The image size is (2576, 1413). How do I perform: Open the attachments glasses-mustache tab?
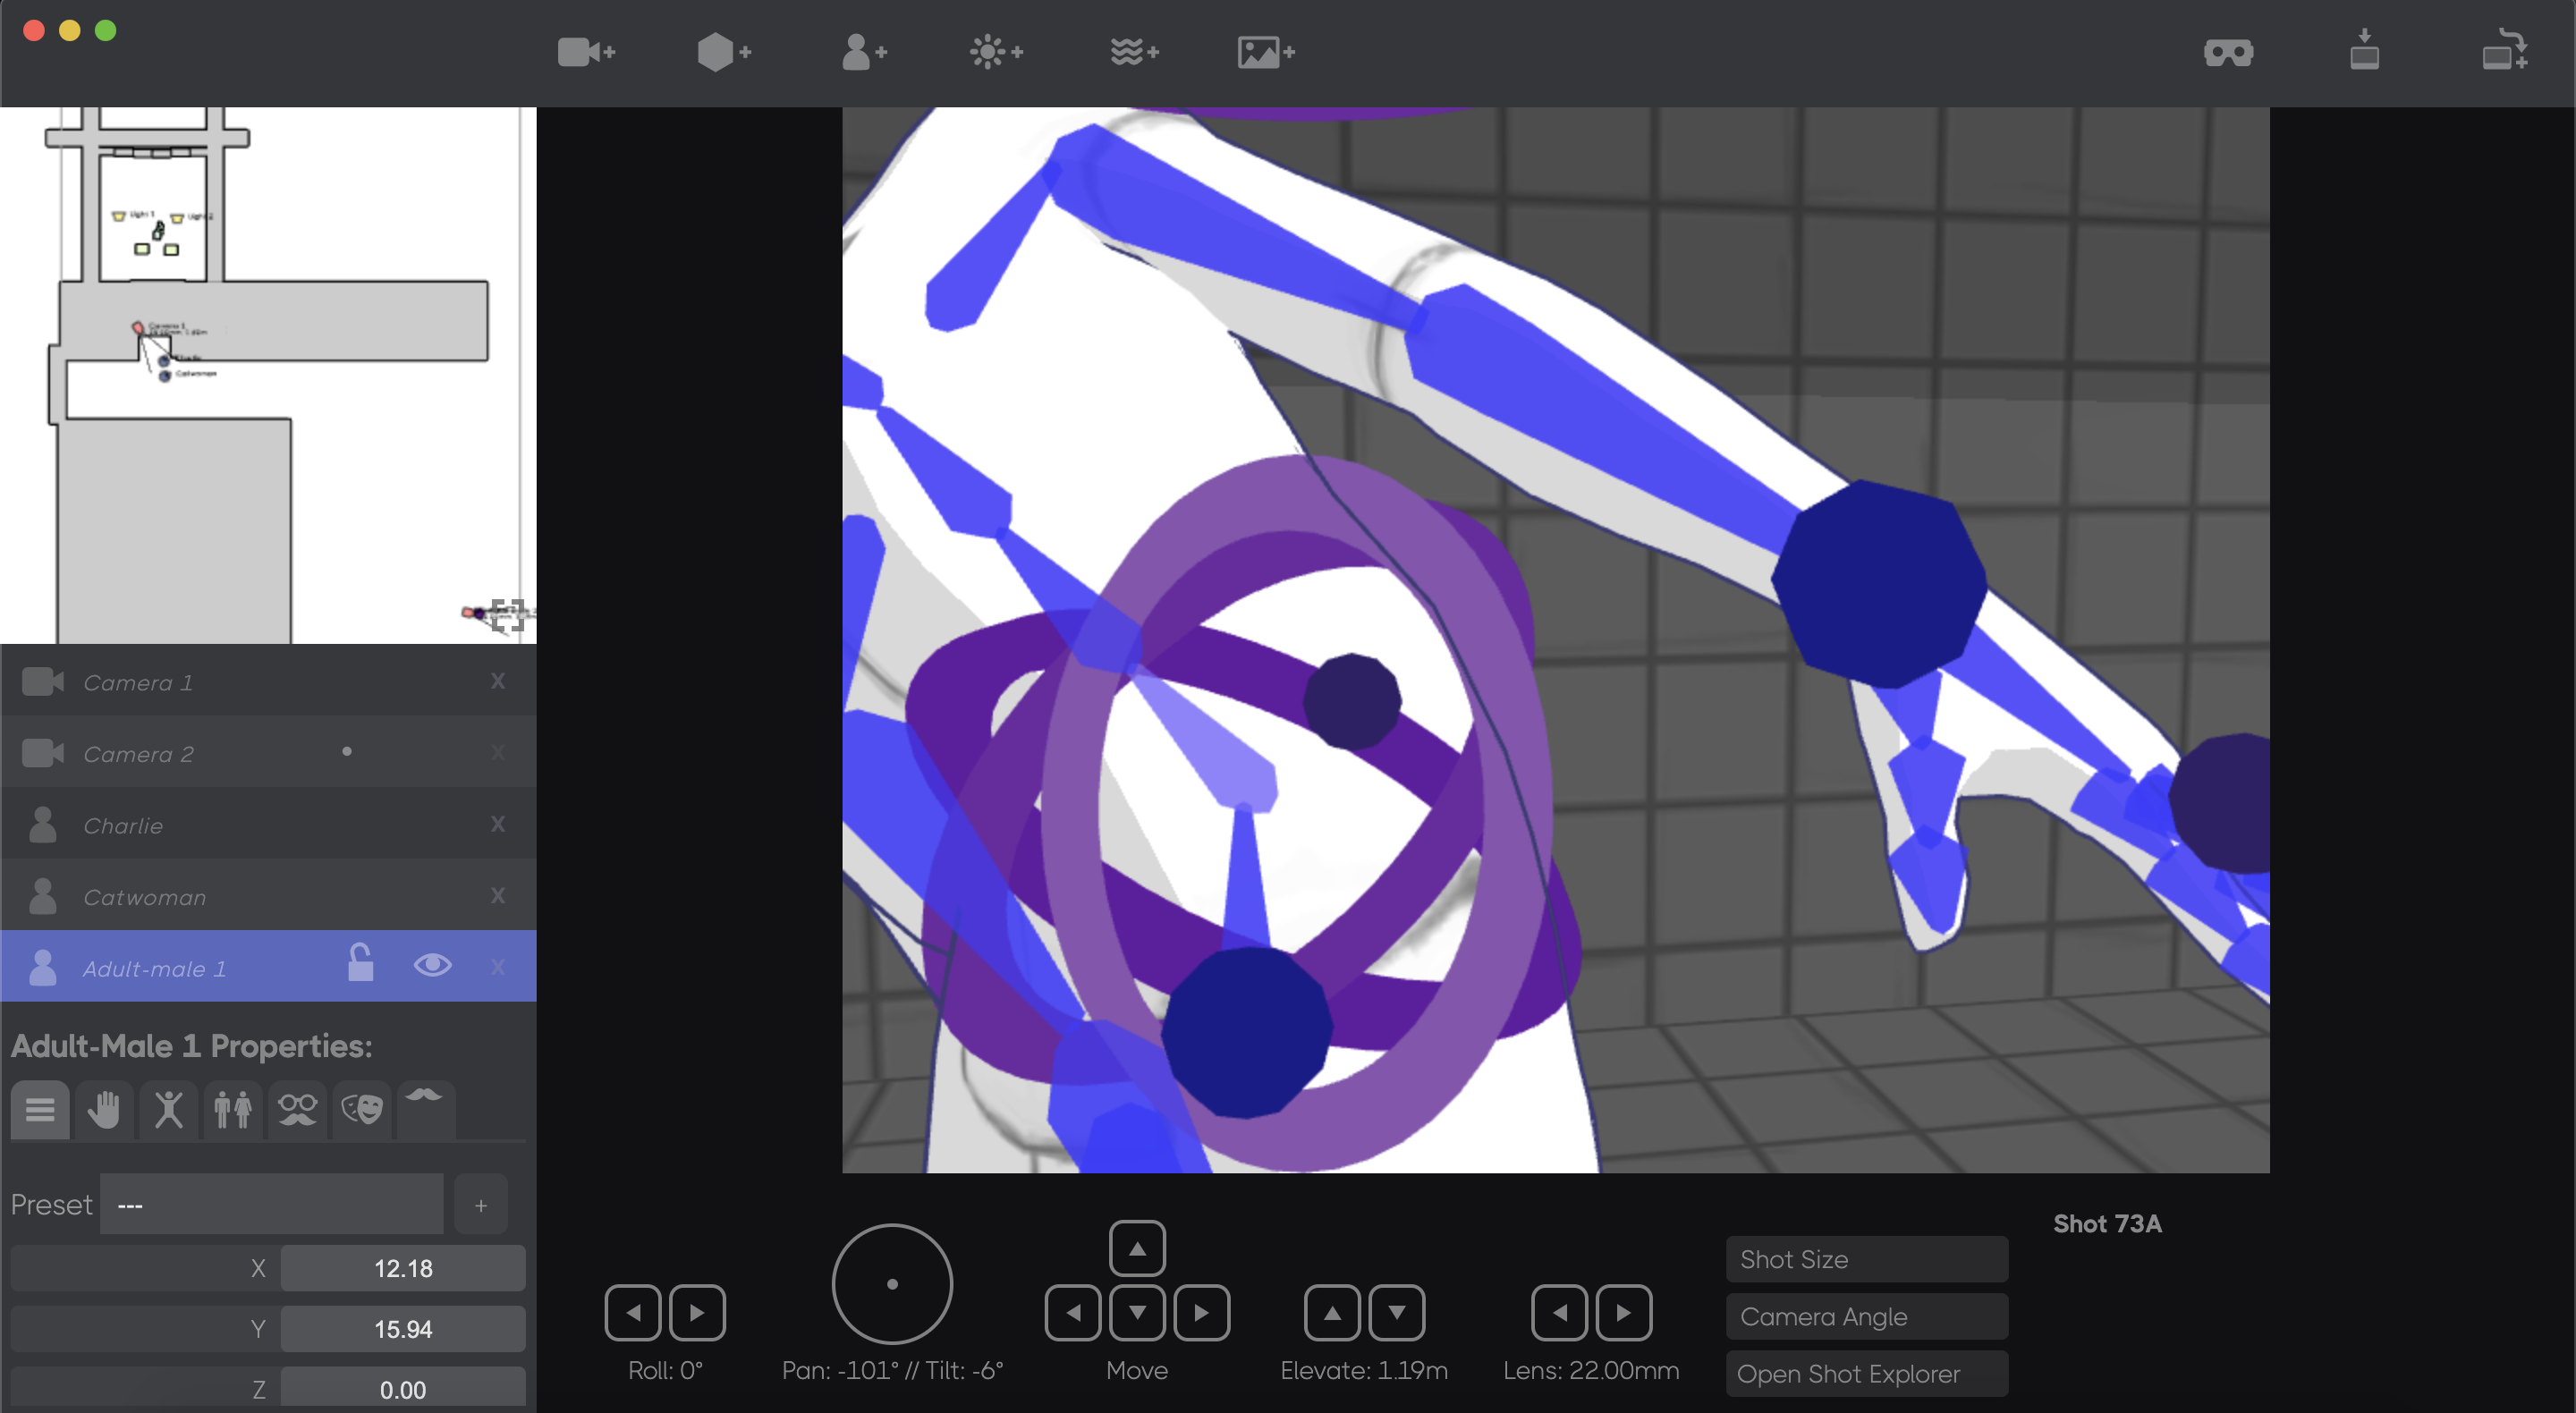coord(298,1109)
